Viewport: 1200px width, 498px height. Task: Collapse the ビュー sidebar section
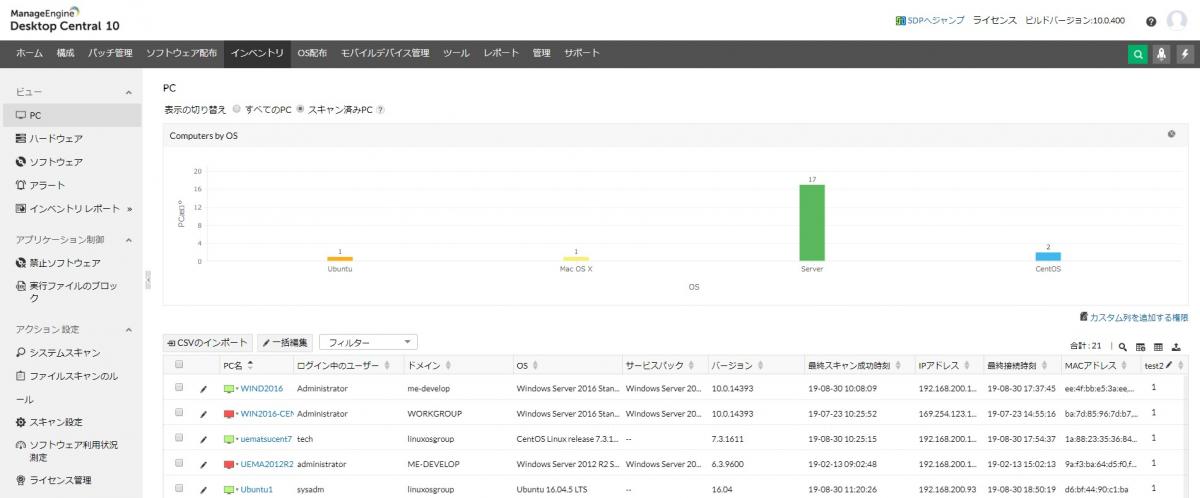tap(128, 92)
